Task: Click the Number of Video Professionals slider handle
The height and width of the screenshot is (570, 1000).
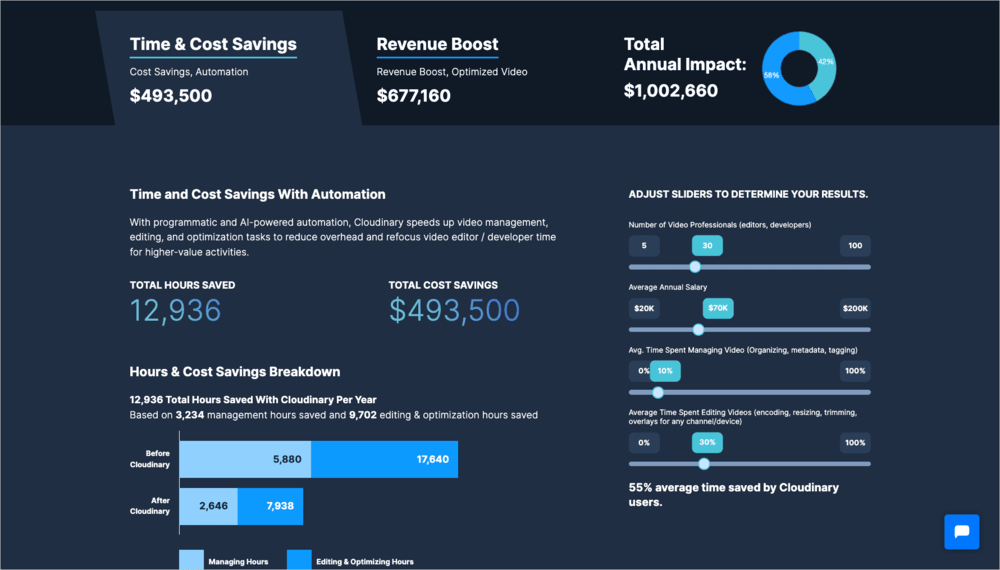Action: click(695, 267)
